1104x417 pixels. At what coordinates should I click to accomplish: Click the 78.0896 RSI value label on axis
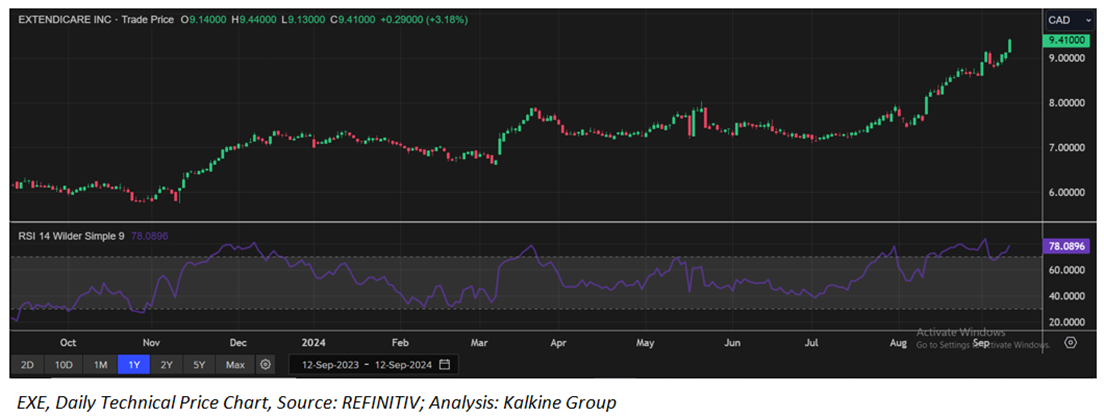1065,246
